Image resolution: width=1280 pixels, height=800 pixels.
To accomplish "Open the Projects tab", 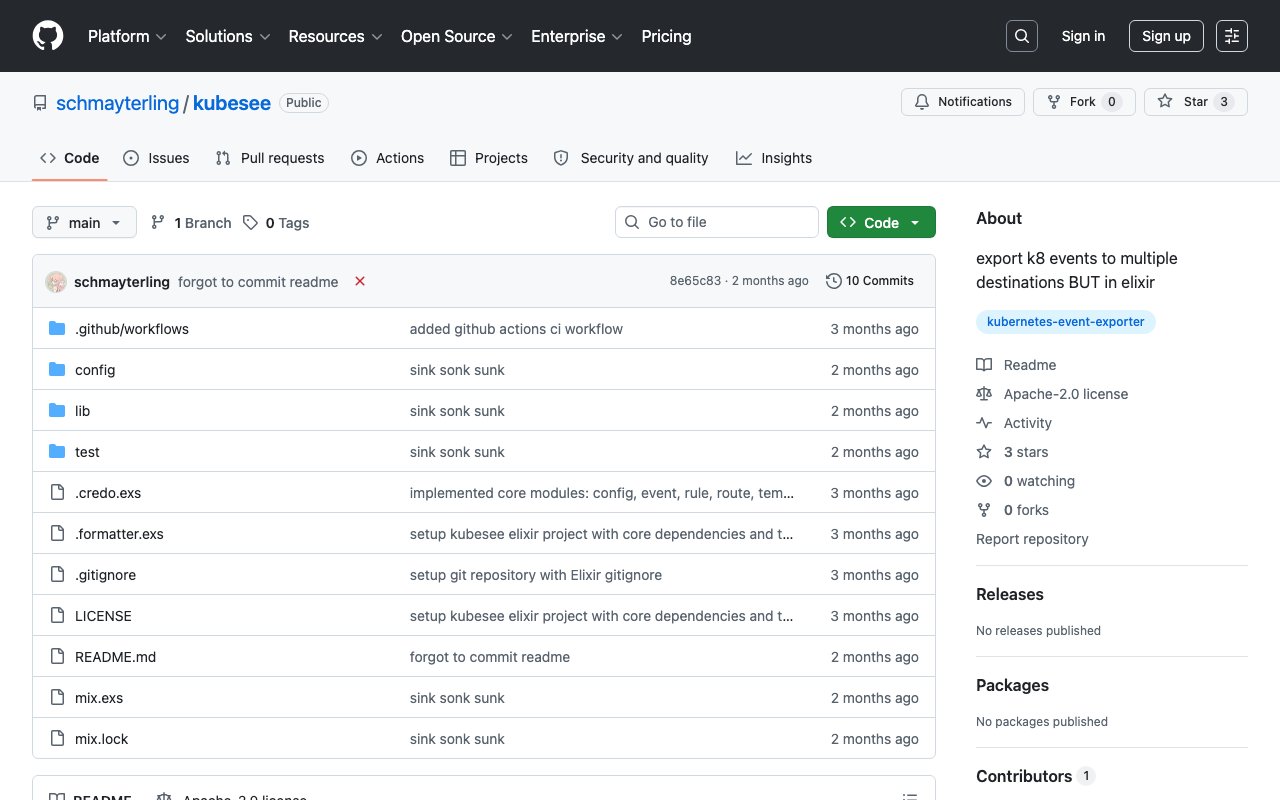I will (x=489, y=158).
